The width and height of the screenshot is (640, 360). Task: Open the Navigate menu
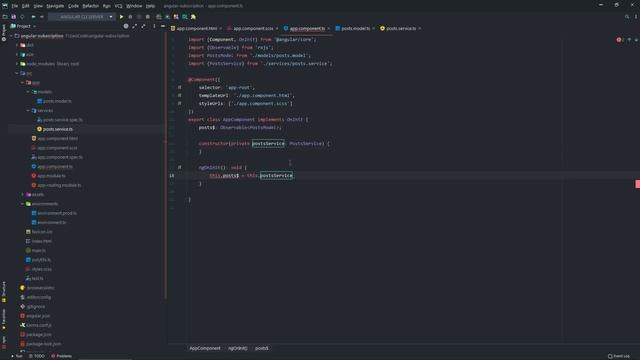coord(55,6)
